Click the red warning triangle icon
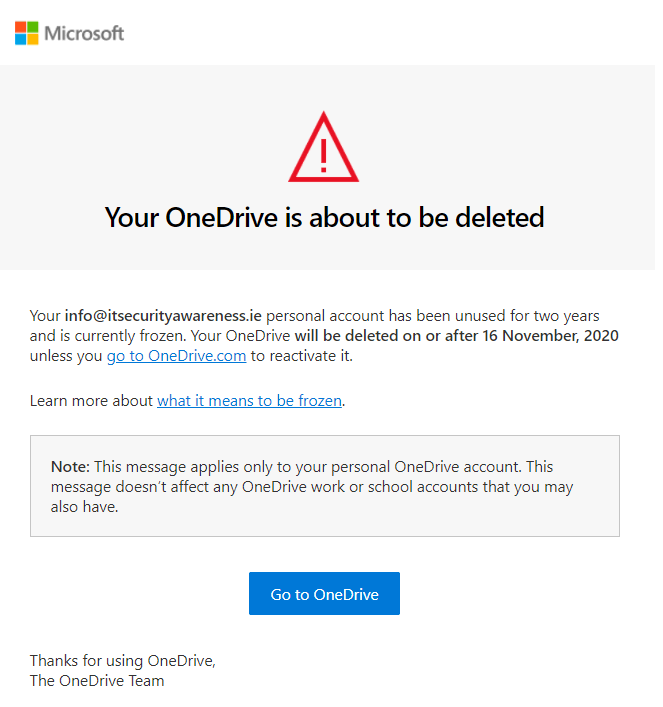Screen dimensions: 663x707 (324, 147)
